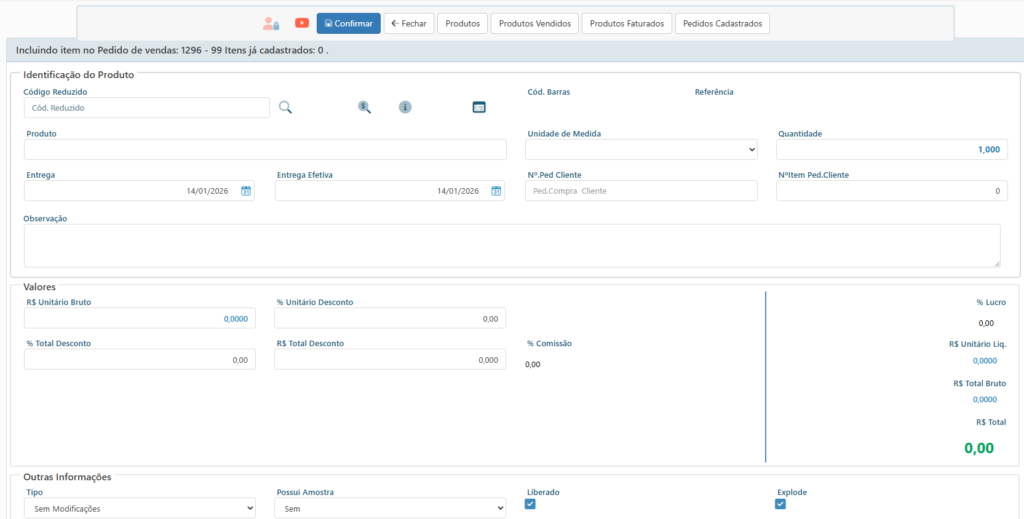Image resolution: width=1024 pixels, height=519 pixels.
Task: Expand the Unidade de Medida dropdown
Action: (641, 149)
